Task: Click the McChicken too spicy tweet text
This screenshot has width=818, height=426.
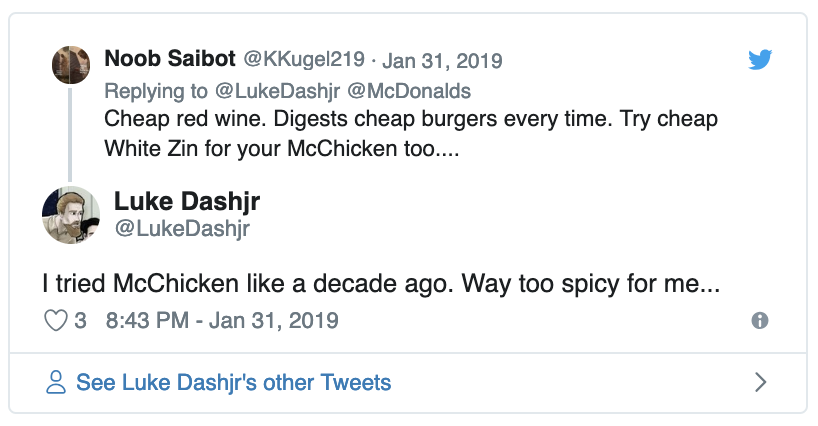Action: pyautogui.click(x=381, y=283)
